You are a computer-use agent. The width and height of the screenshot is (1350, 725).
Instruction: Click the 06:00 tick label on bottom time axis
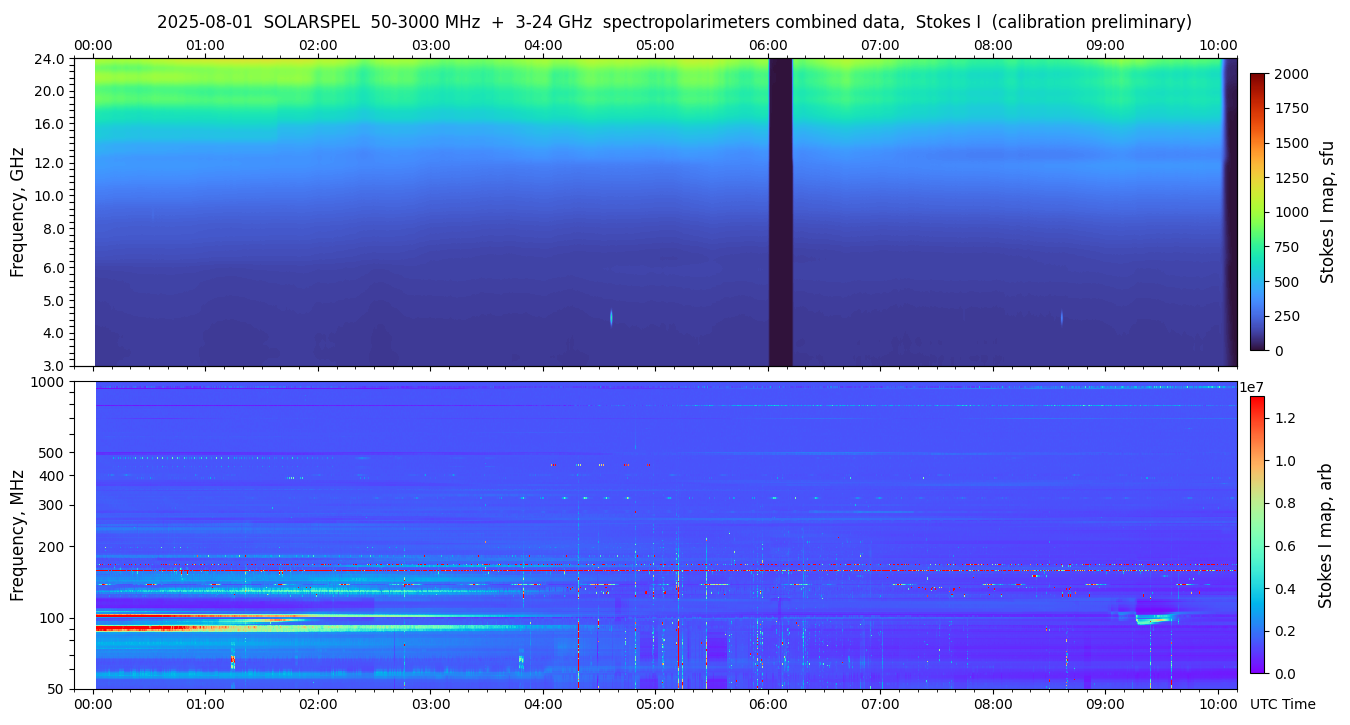coord(767,704)
